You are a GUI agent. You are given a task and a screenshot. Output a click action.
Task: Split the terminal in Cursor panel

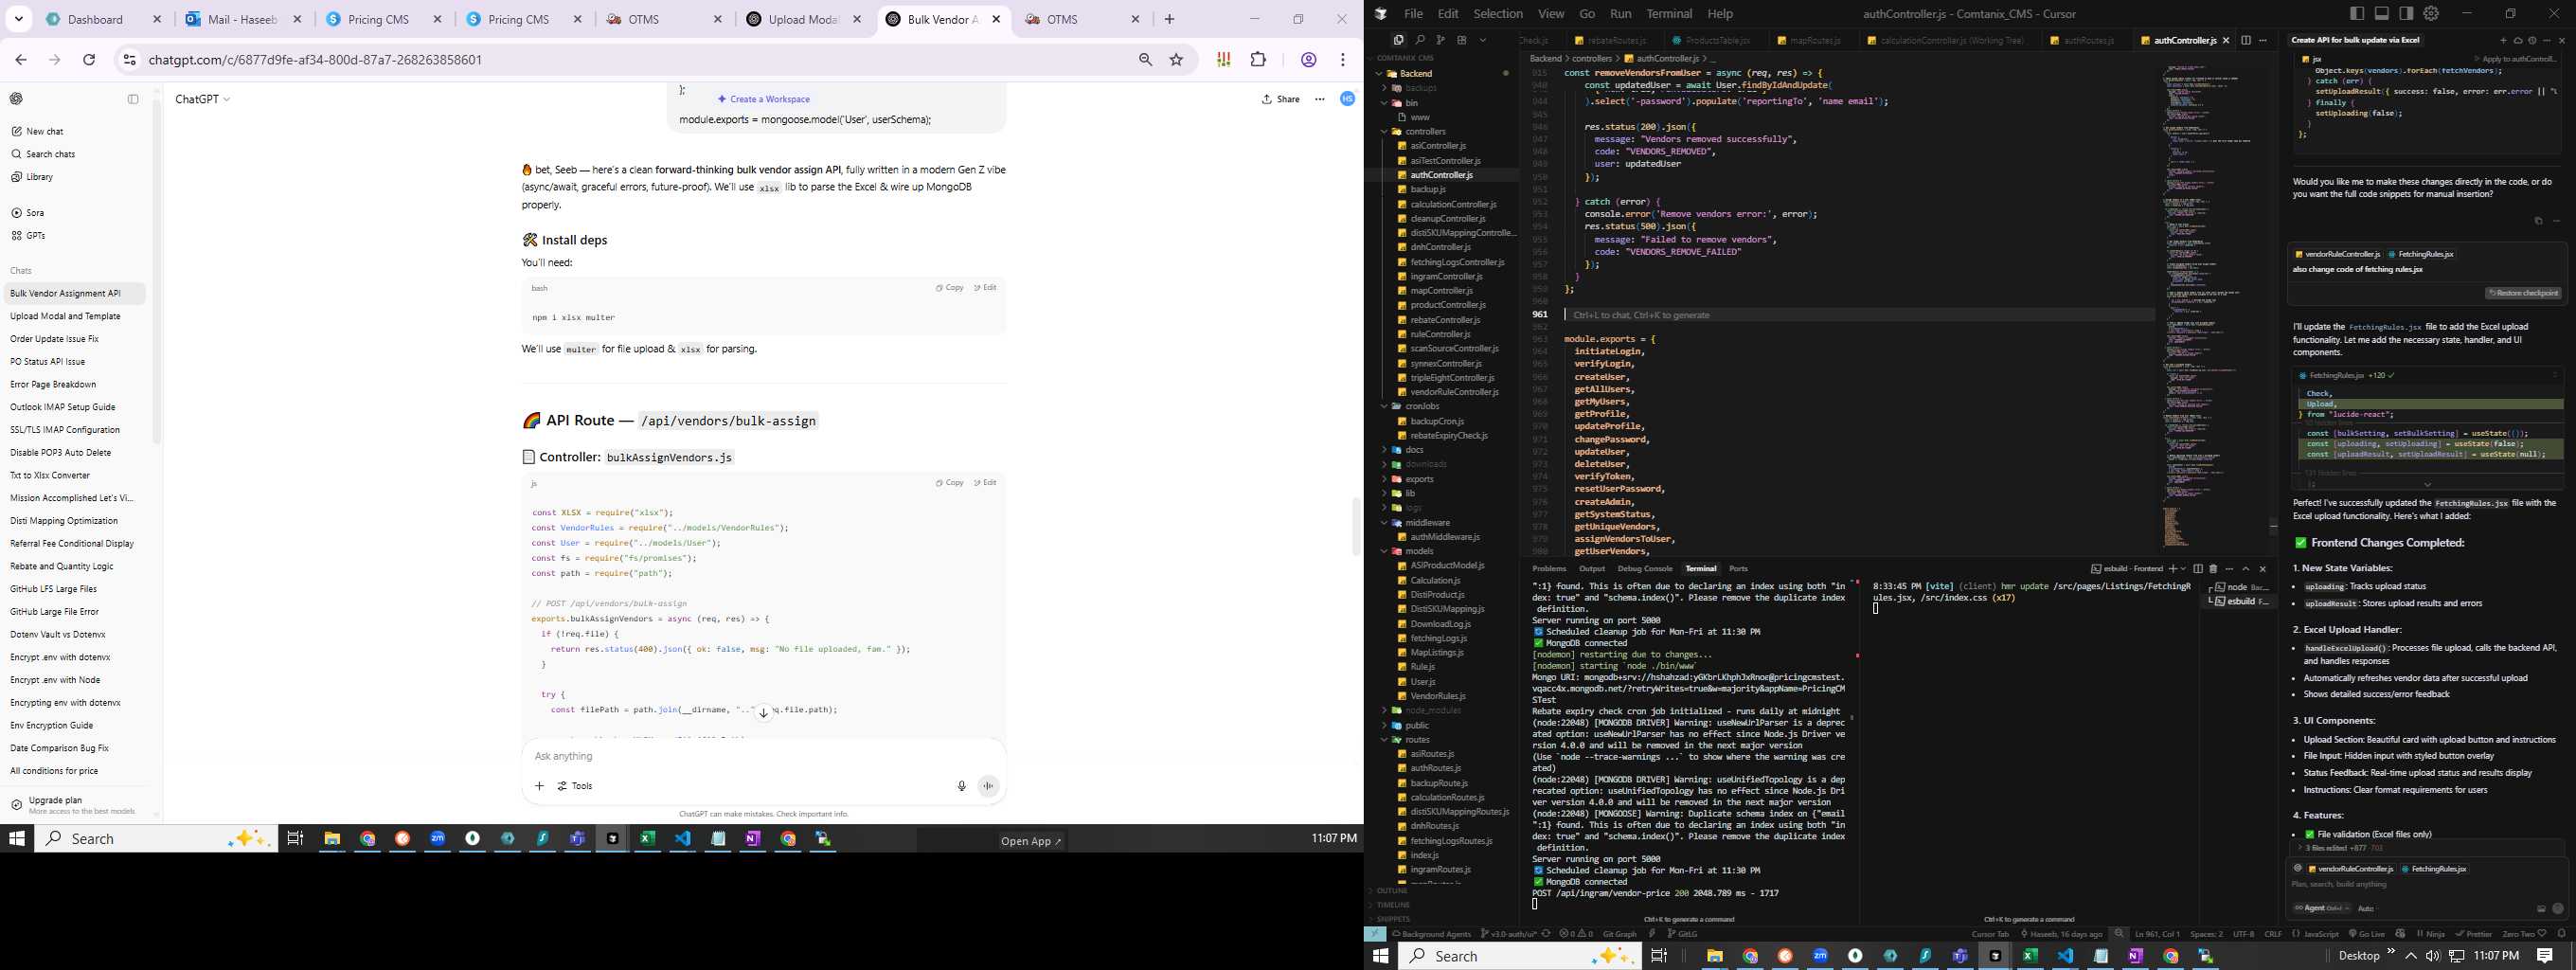click(2197, 569)
